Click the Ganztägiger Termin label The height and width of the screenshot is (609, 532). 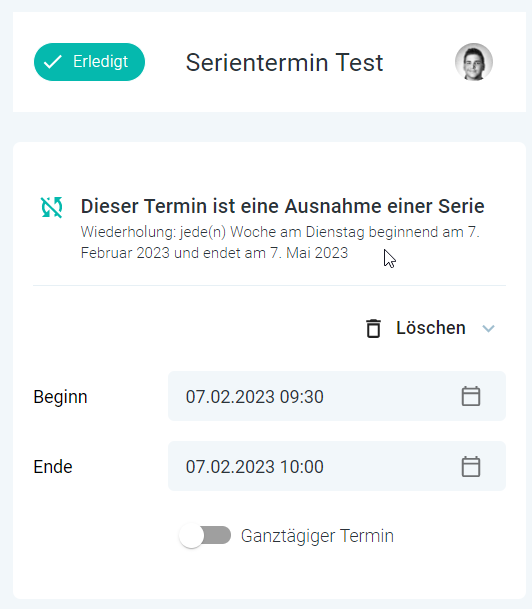[x=317, y=536]
